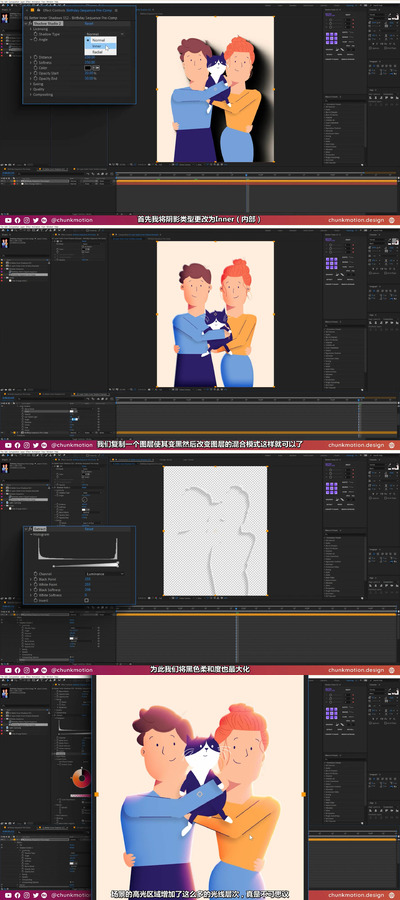Toggle the Color stopwatch
This screenshot has height=900, width=400.
36,68
